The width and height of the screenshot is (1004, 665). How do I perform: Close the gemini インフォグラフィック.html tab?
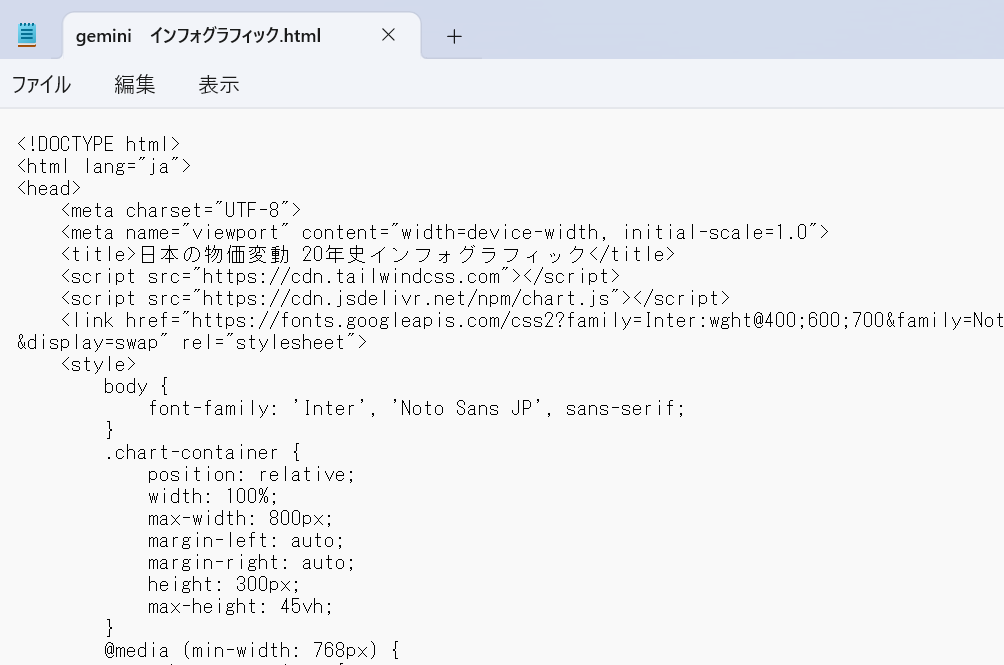[389, 35]
